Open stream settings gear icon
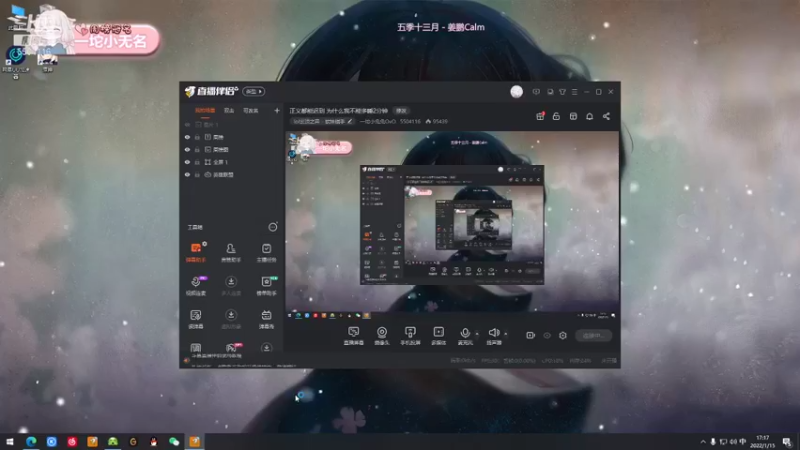800x450 pixels. coord(563,335)
